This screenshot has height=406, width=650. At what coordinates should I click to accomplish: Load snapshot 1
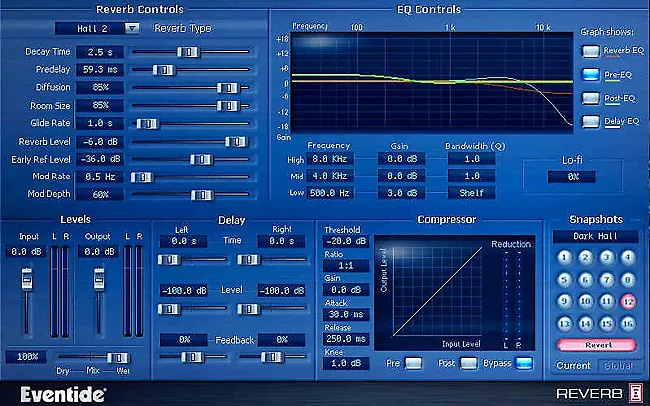click(564, 258)
